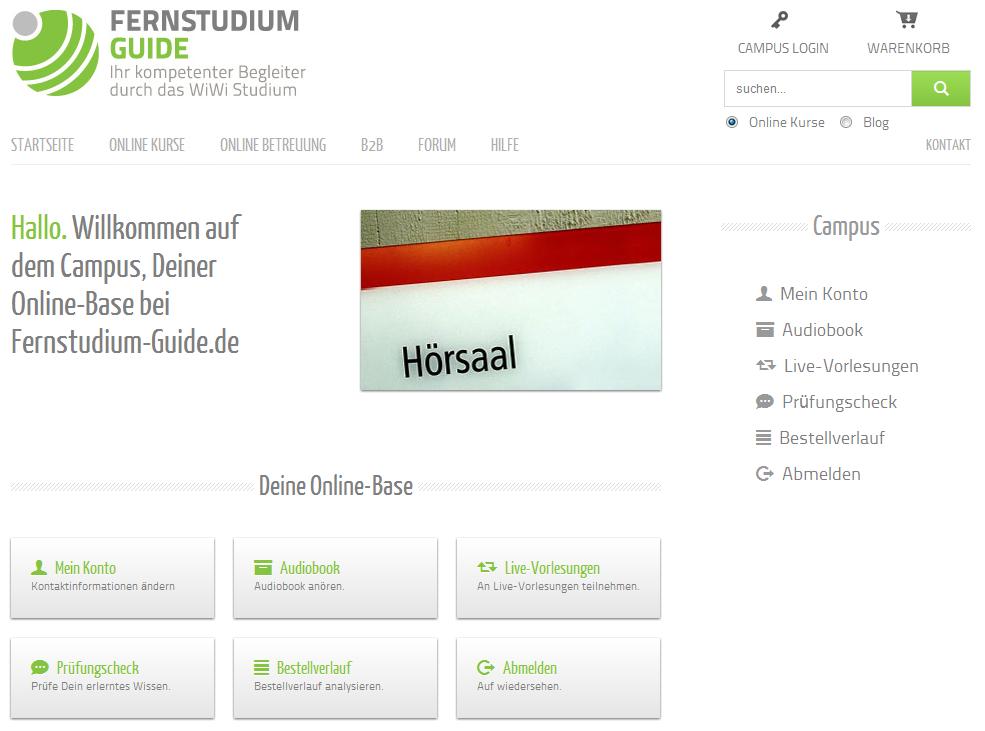Viewport: 985px width, 731px height.
Task: Click the green box icon in Audiobook card
Action: (x=263, y=568)
